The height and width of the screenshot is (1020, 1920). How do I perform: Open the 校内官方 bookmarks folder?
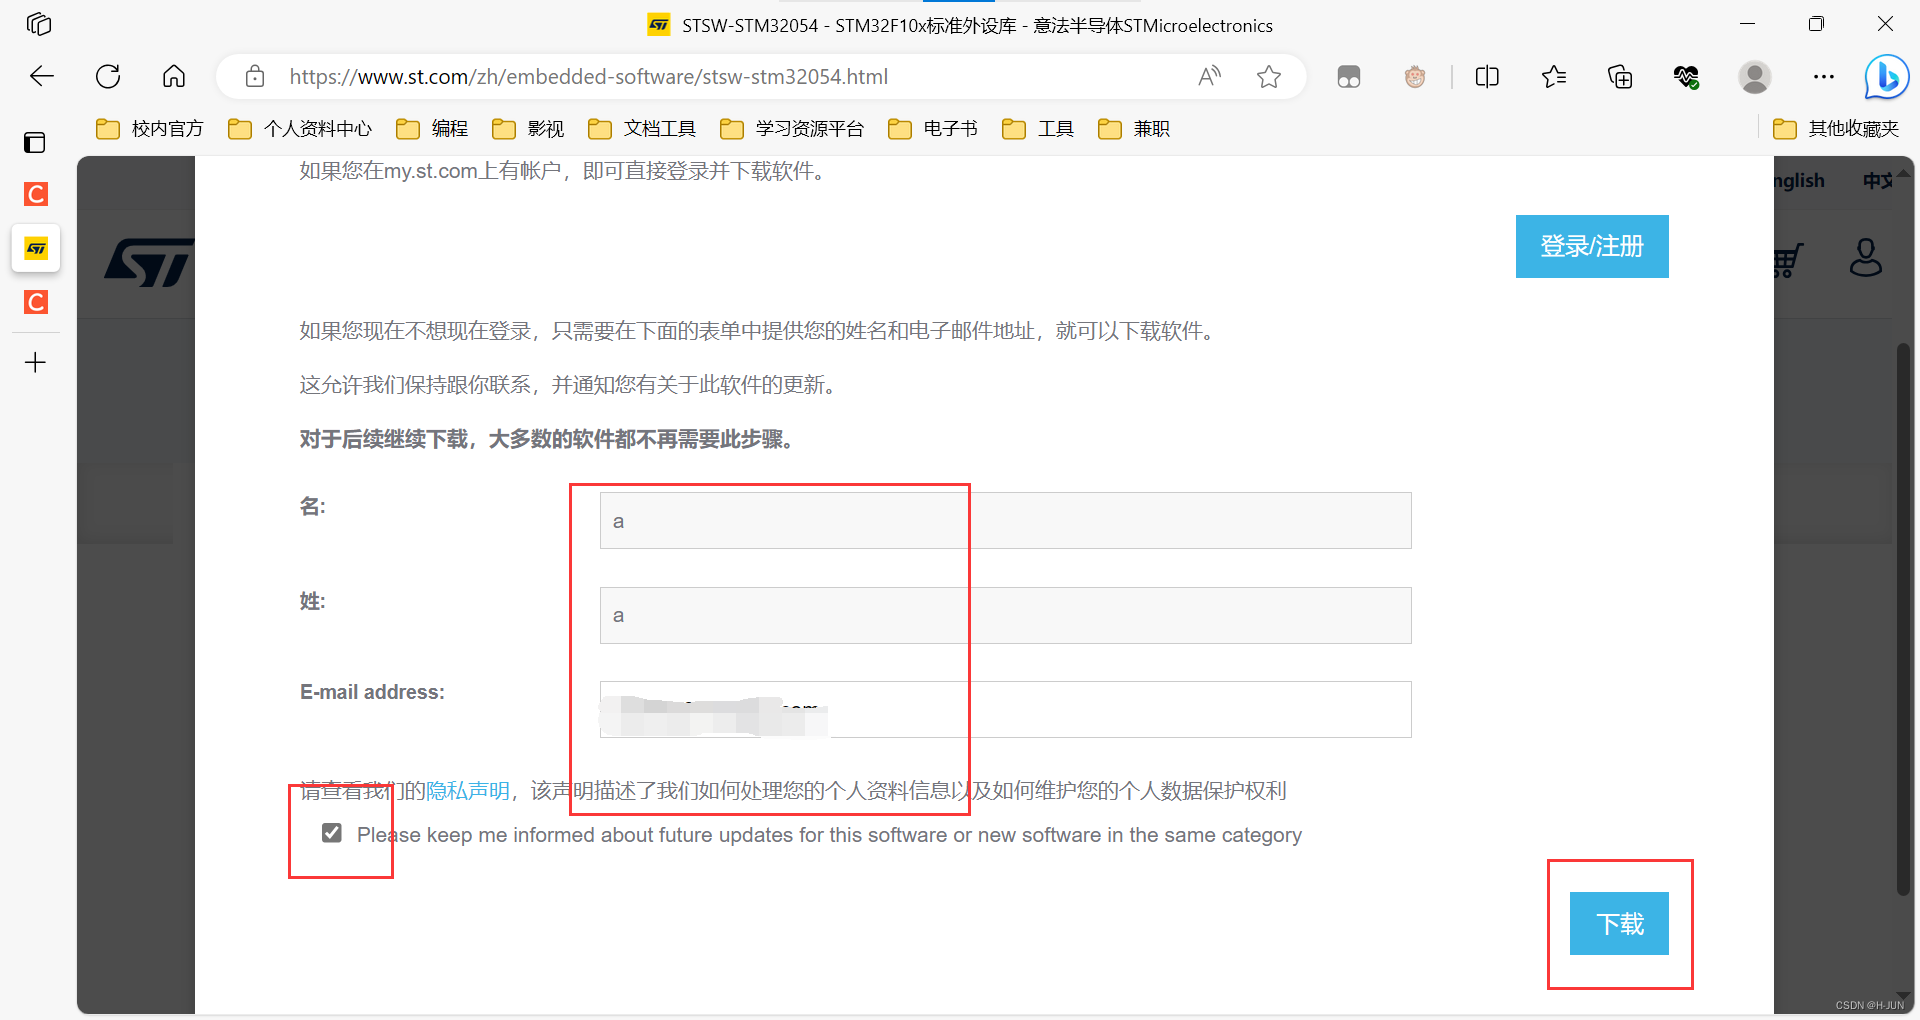click(150, 129)
